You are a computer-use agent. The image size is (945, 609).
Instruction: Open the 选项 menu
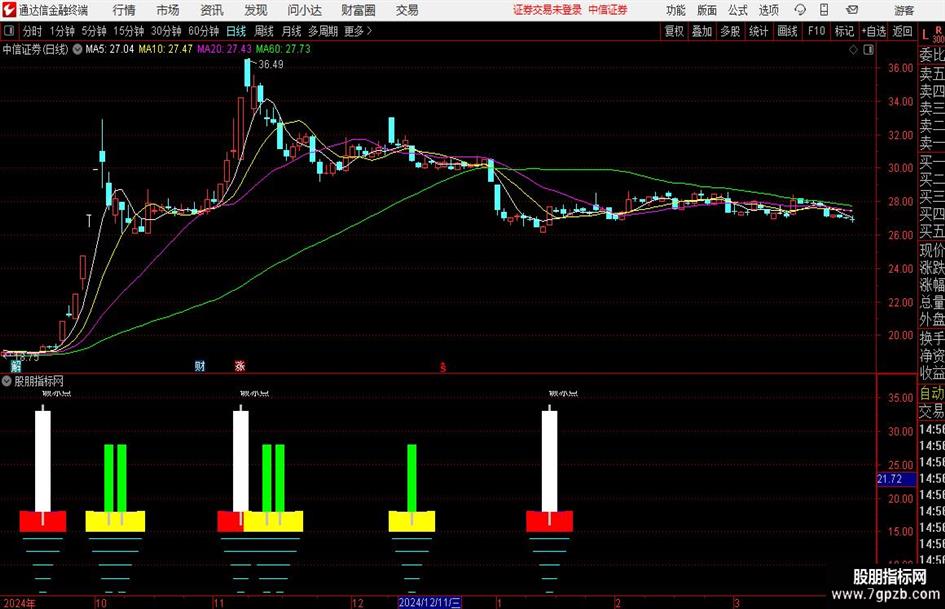tap(768, 10)
